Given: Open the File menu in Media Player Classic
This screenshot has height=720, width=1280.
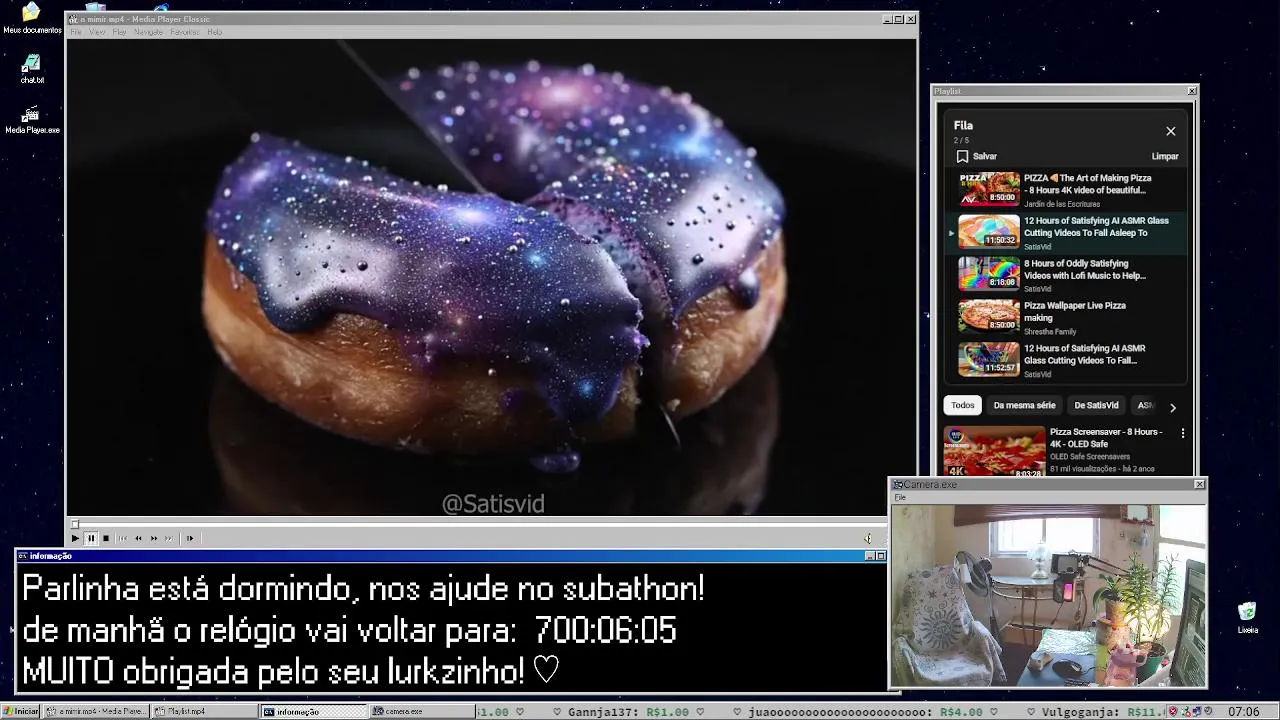Looking at the screenshot, I should tap(76, 32).
